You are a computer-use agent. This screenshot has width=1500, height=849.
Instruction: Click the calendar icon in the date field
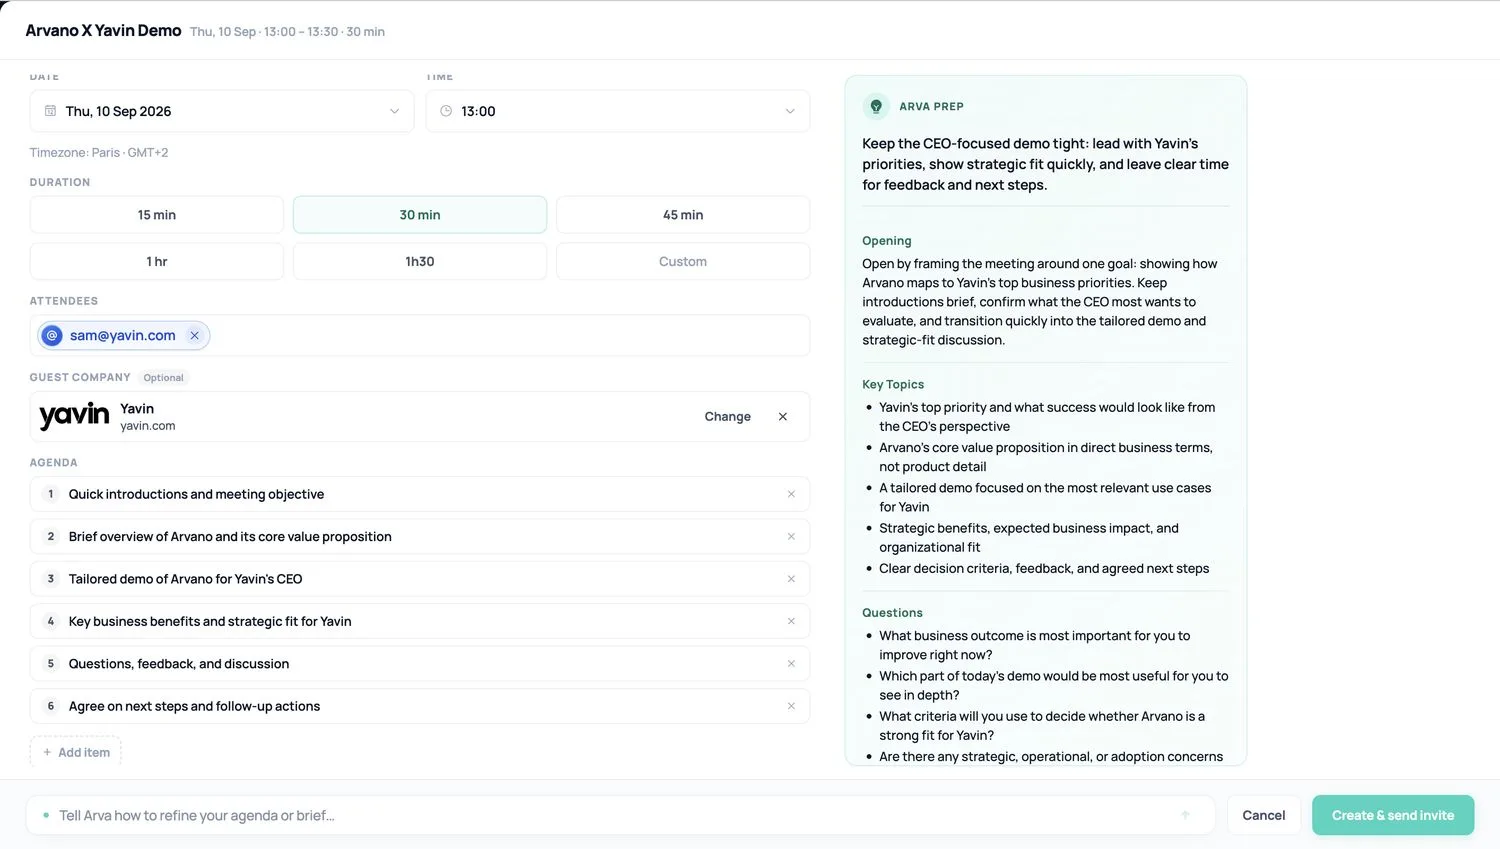pos(50,111)
